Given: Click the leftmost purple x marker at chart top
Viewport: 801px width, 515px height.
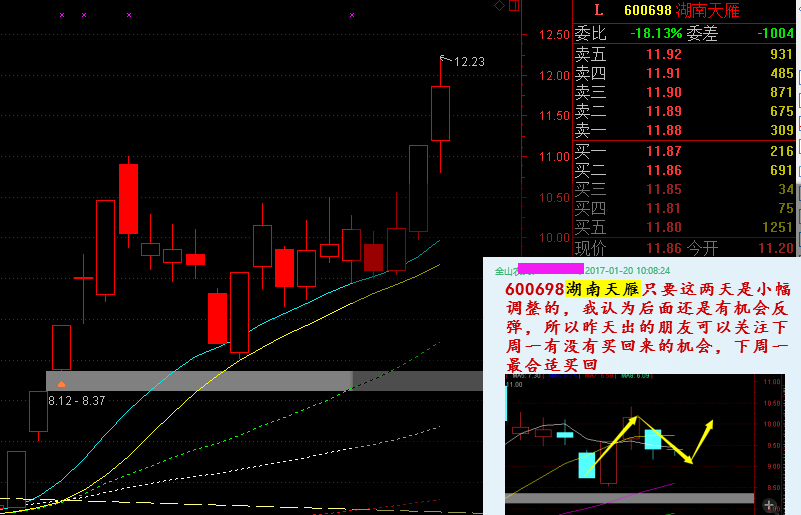Looking at the screenshot, I should tap(61, 15).
